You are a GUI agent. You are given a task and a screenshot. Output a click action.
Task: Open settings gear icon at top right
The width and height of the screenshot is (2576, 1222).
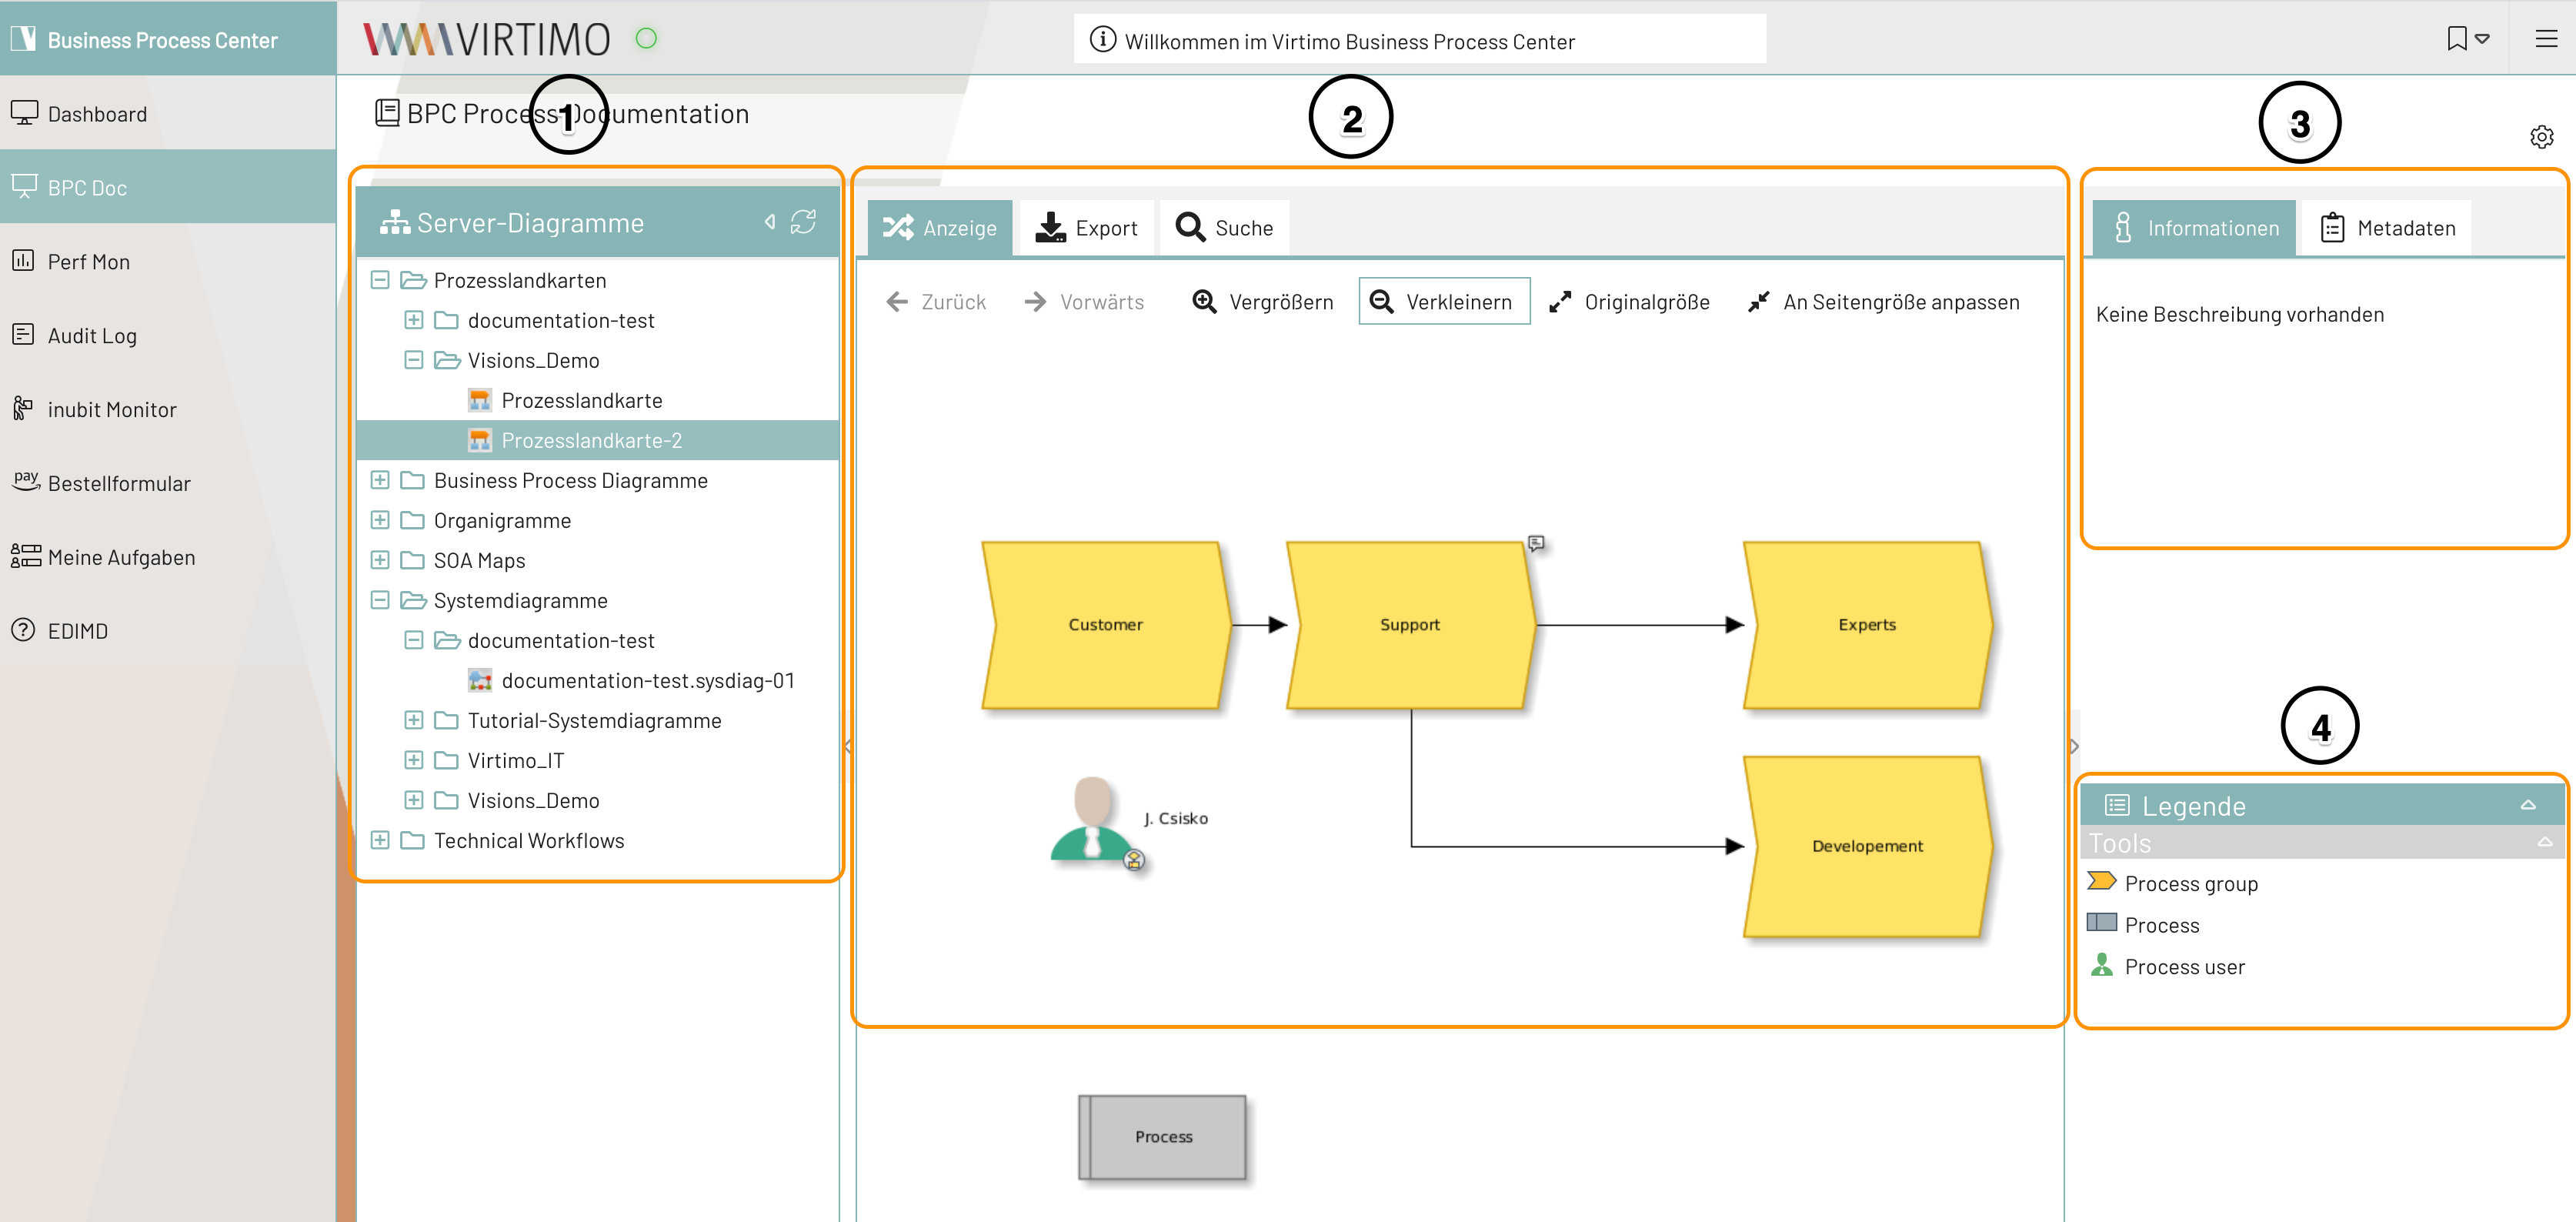(2541, 137)
